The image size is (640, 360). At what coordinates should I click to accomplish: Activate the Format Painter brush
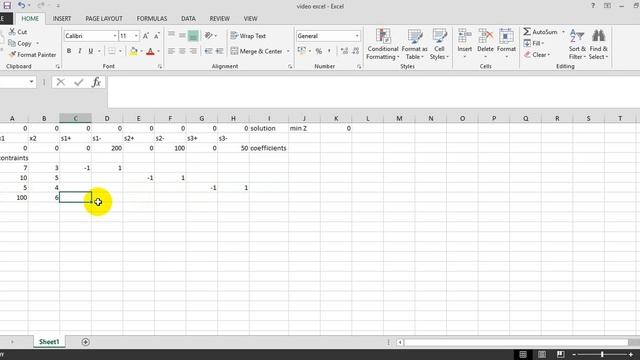tap(12, 54)
